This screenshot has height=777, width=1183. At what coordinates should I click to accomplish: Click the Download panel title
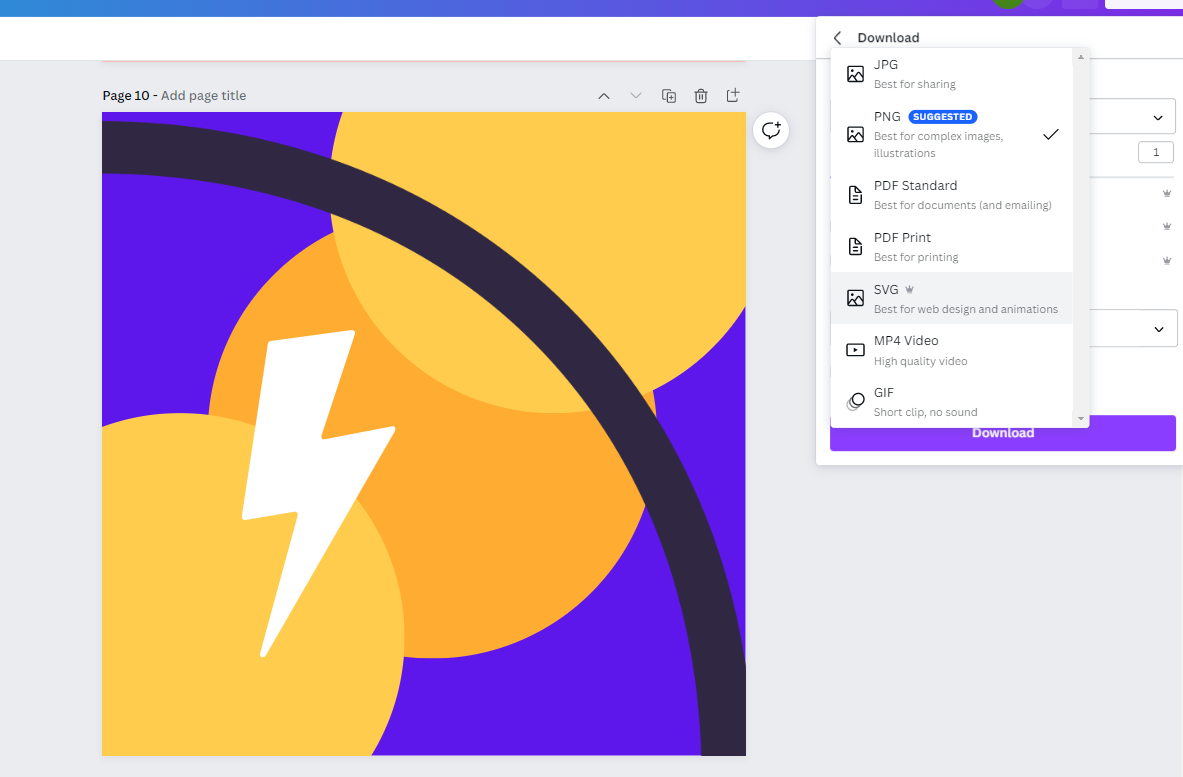(888, 38)
